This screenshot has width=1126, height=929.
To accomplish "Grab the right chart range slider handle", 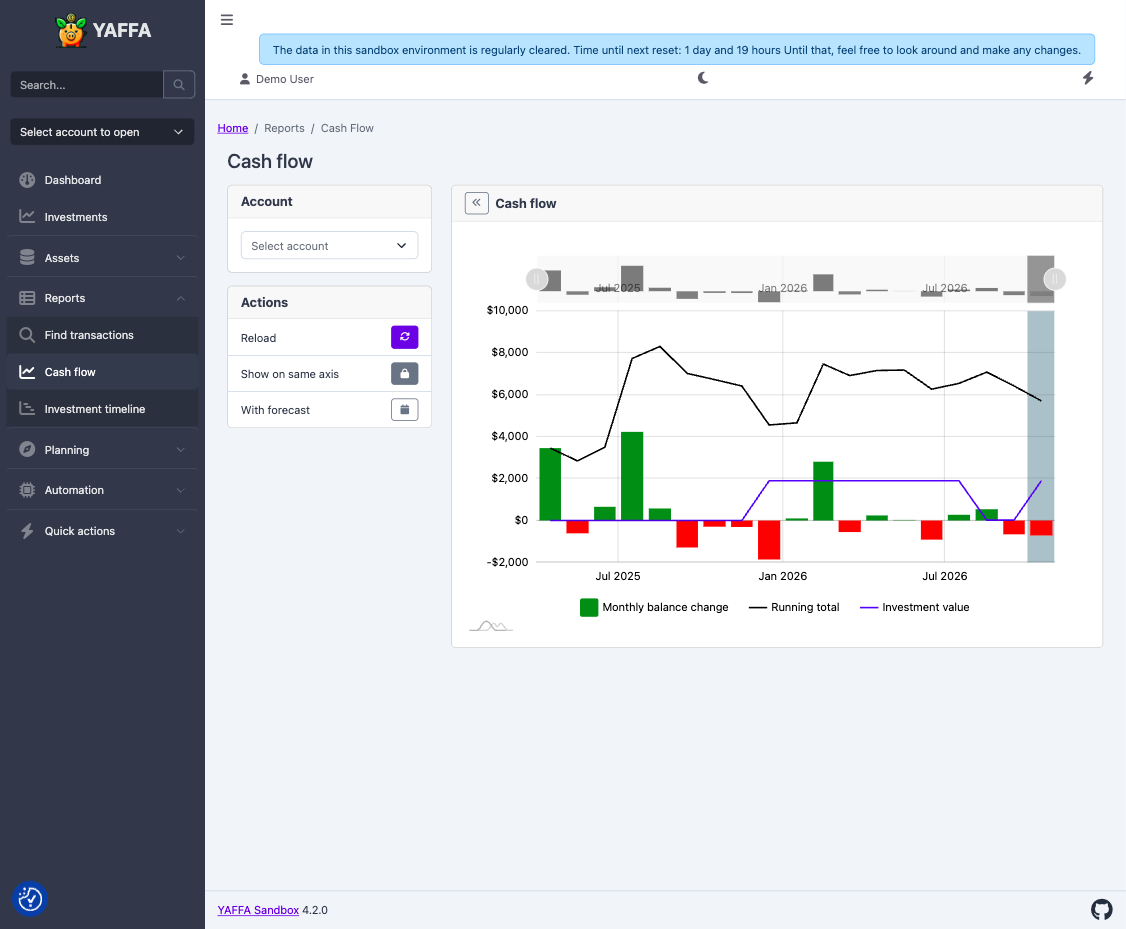I will (x=1054, y=279).
